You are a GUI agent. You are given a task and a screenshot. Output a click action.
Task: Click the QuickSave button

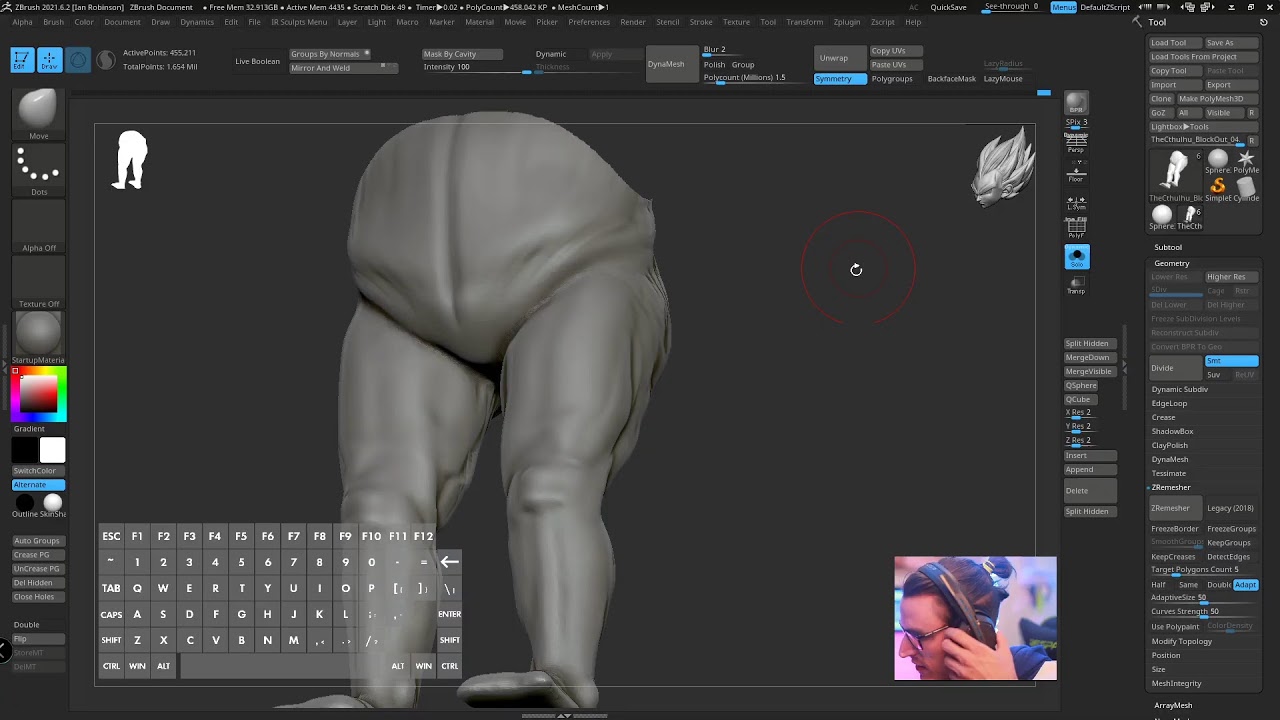[948, 7]
